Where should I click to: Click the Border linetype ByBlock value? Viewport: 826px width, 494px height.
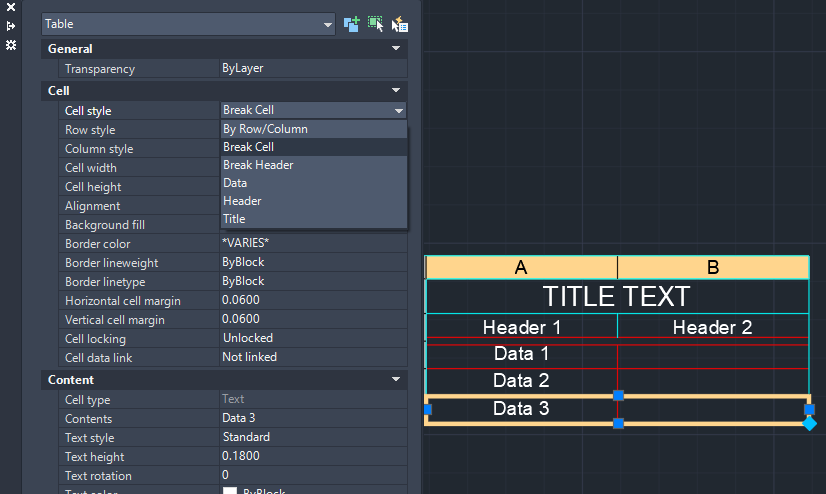pyautogui.click(x=313, y=281)
